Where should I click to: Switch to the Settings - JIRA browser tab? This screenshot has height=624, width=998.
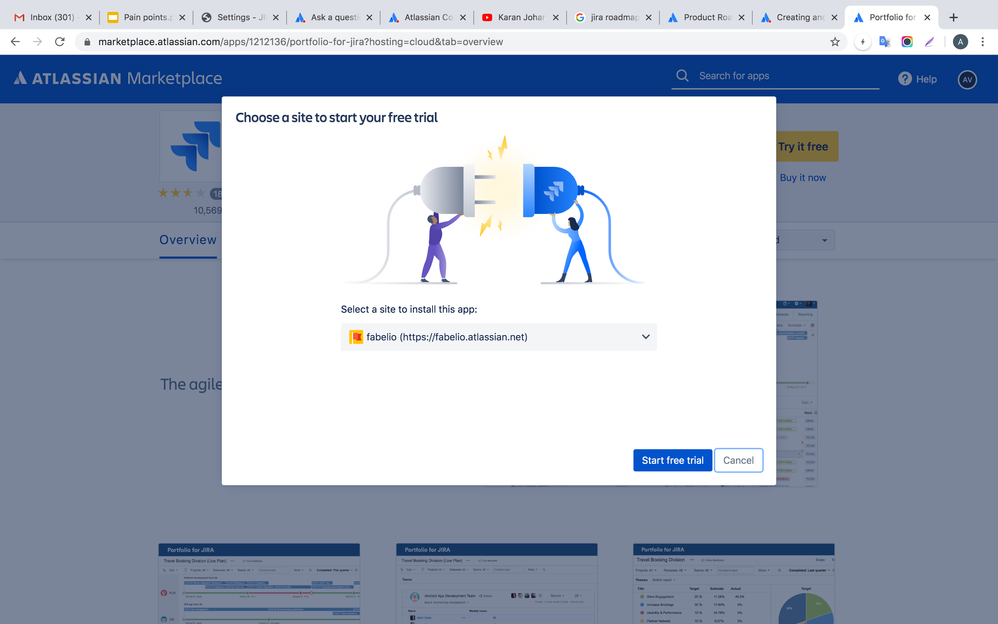(239, 17)
